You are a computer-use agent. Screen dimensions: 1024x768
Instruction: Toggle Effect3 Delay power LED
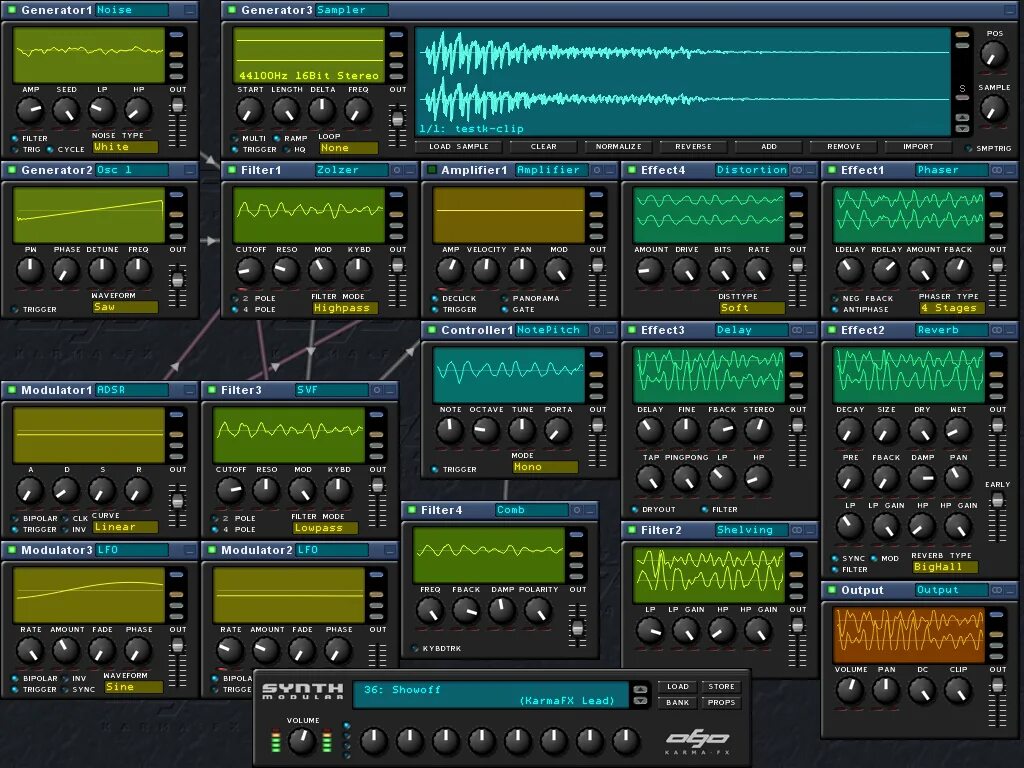pyautogui.click(x=631, y=330)
